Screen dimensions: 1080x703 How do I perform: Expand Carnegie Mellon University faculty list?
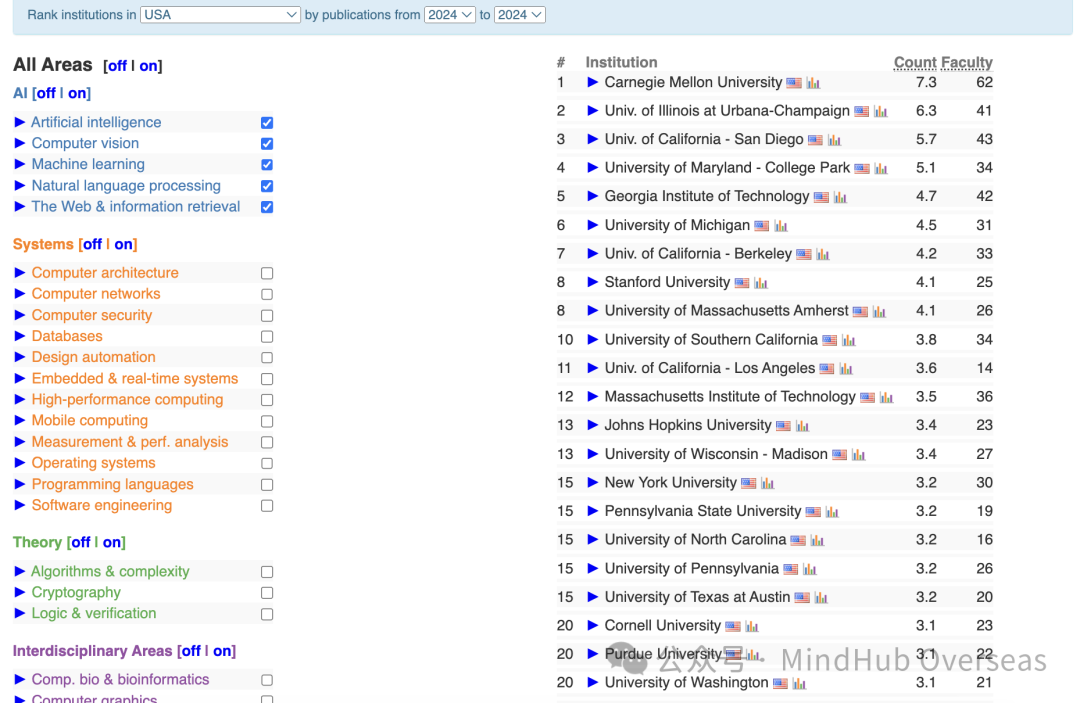[x=592, y=83]
